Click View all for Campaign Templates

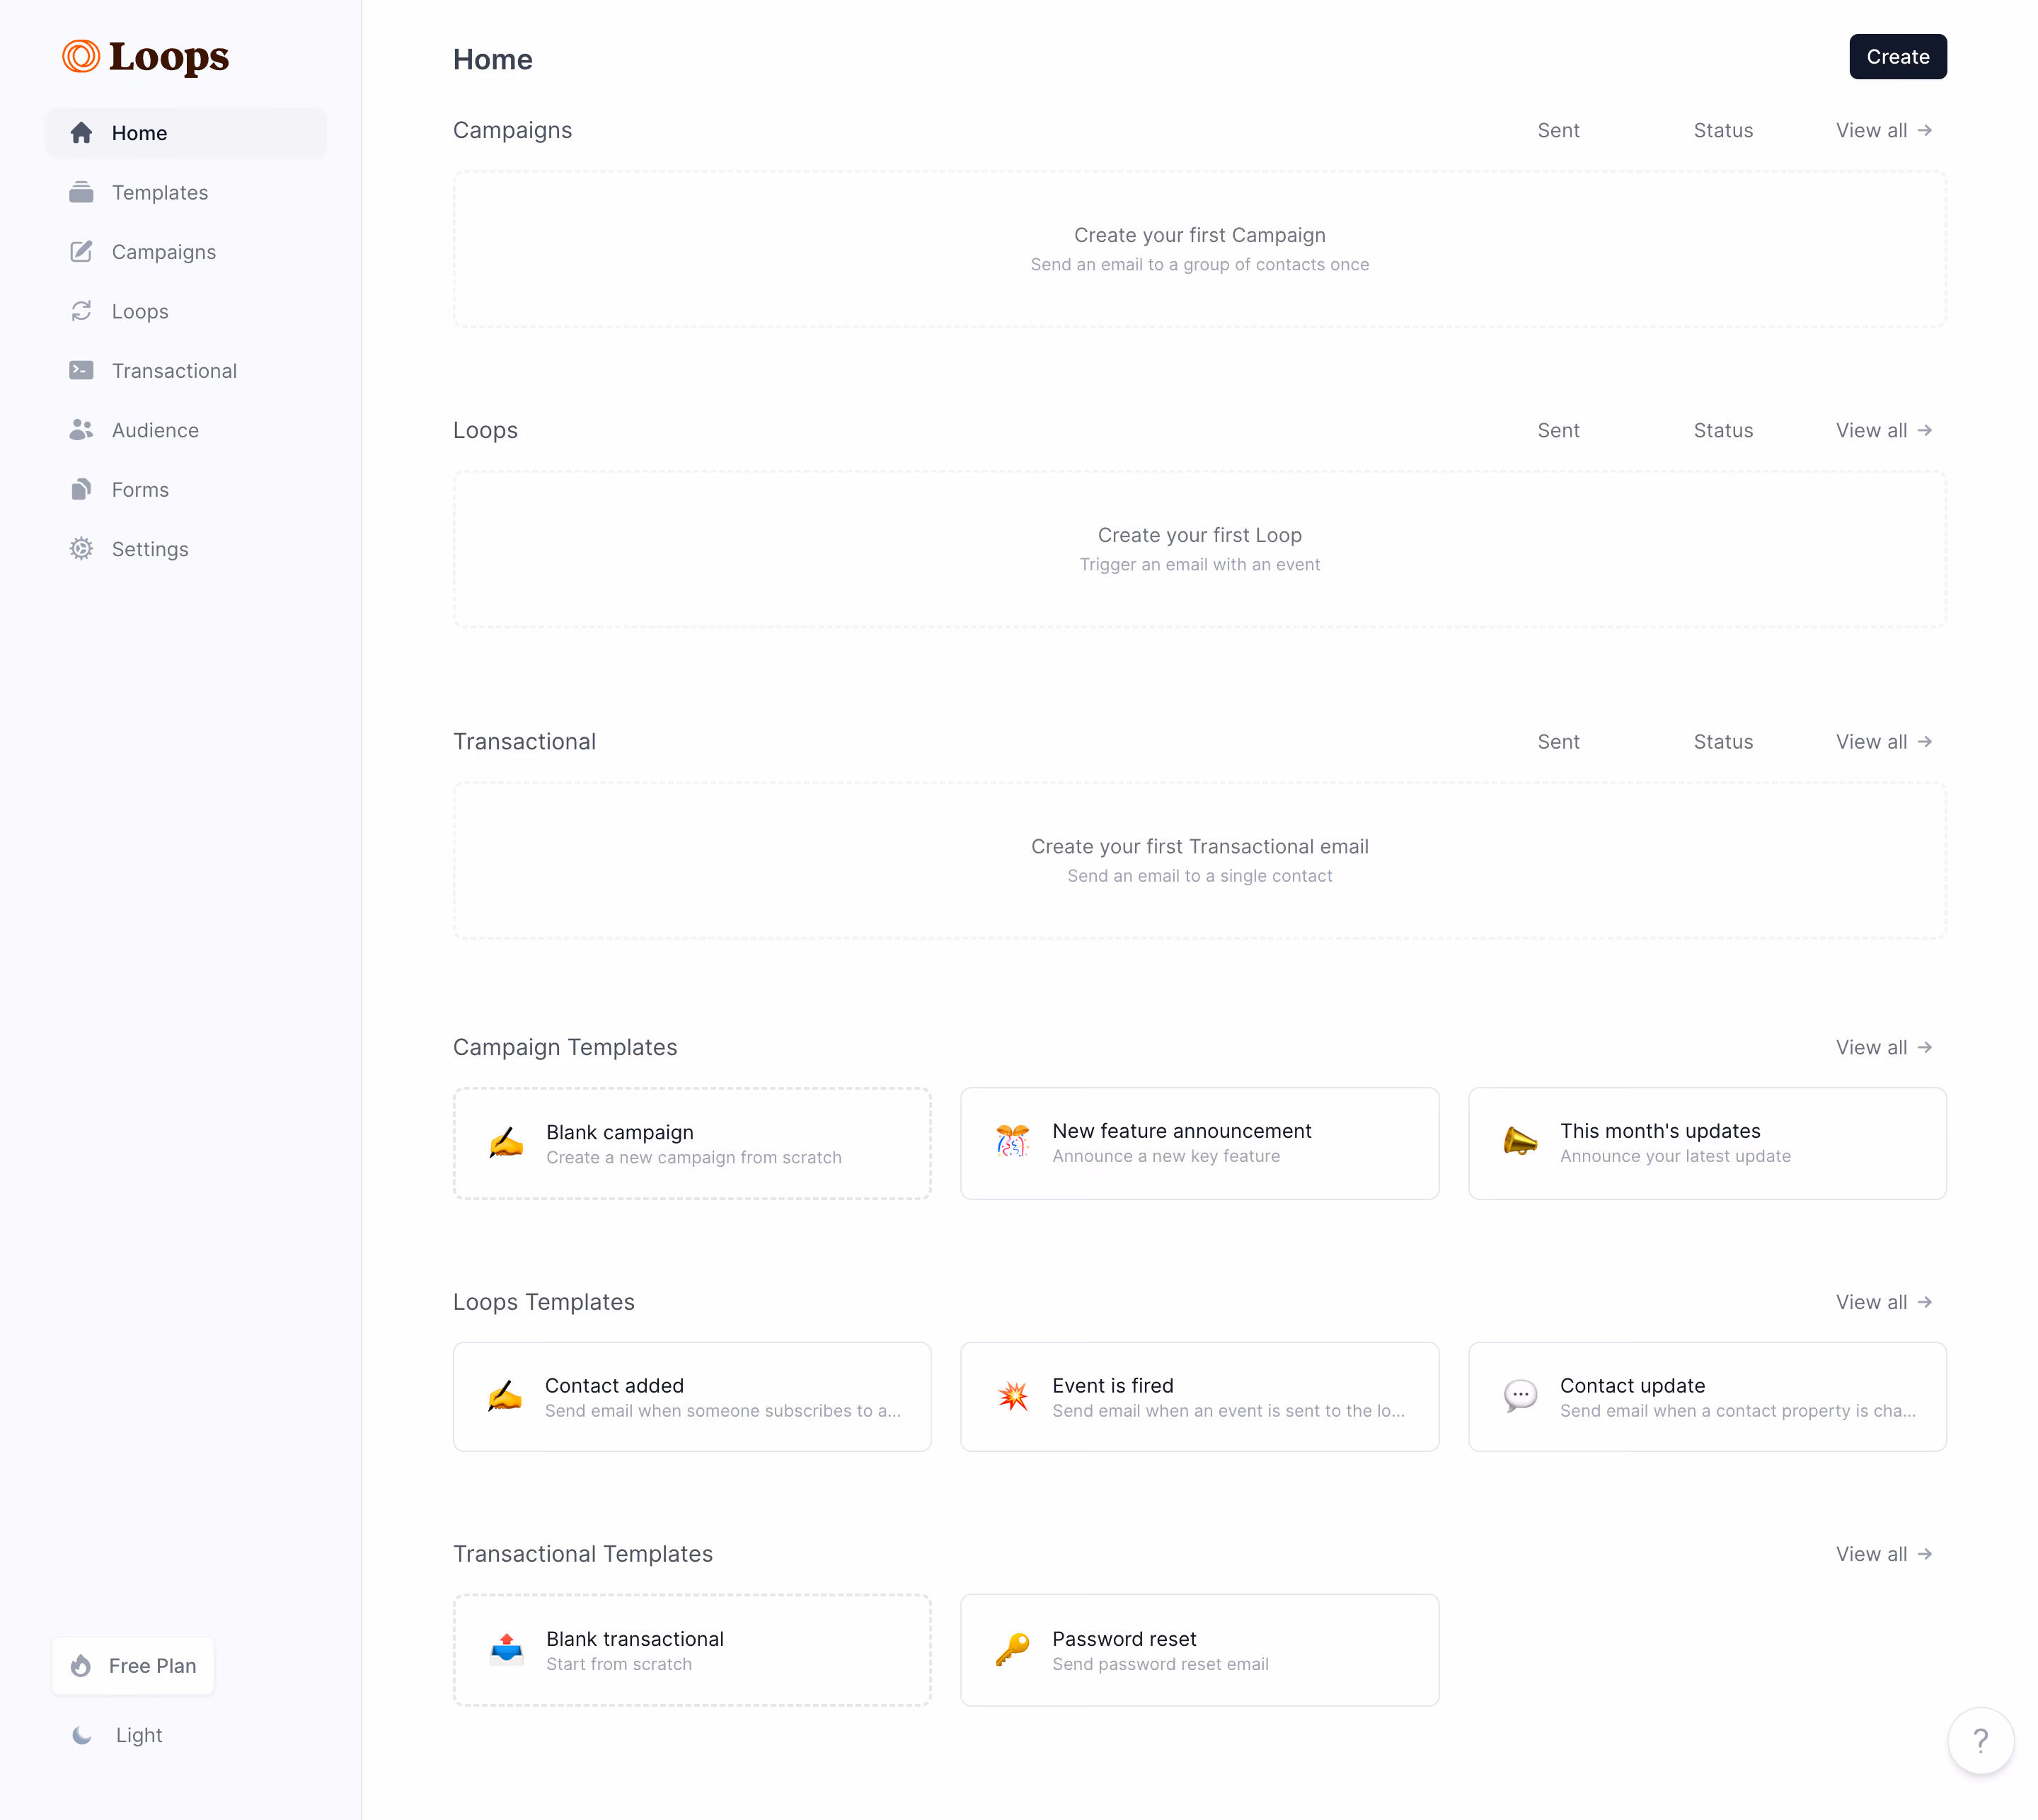tap(1883, 1048)
